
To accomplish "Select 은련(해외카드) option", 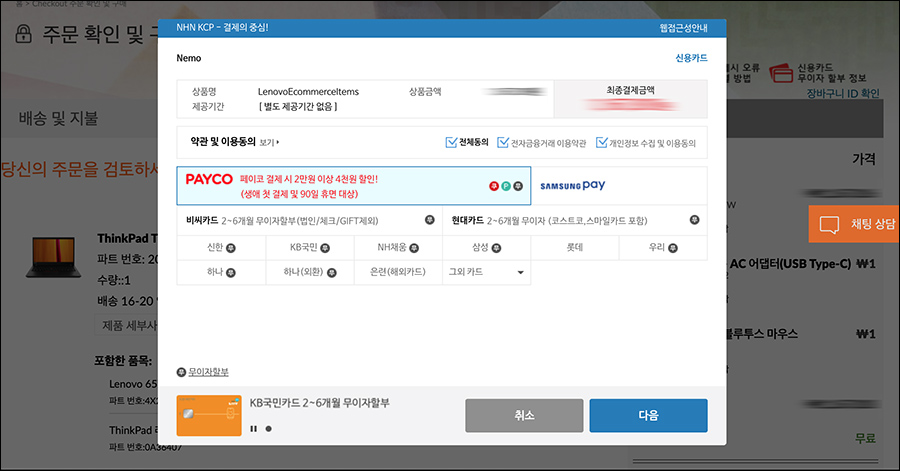I will 398,273.
